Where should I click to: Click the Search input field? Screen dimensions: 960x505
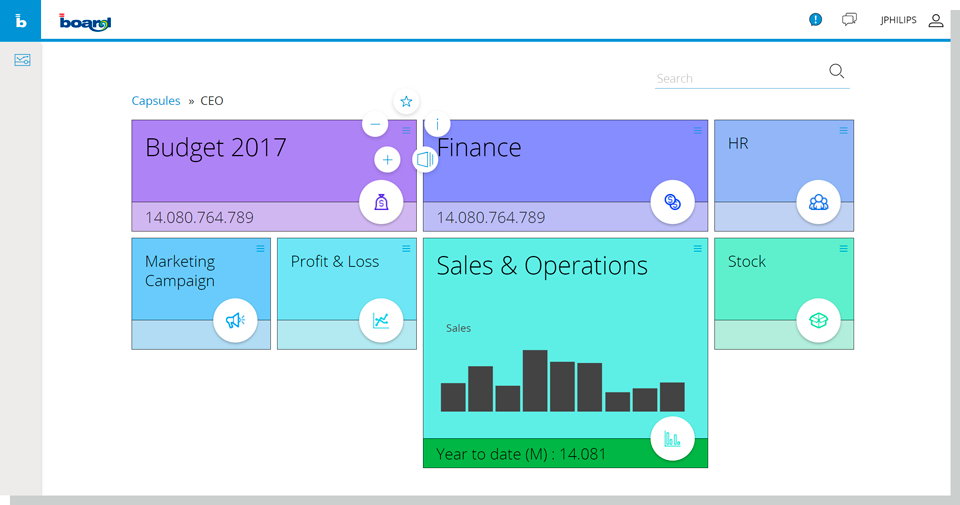click(x=738, y=78)
